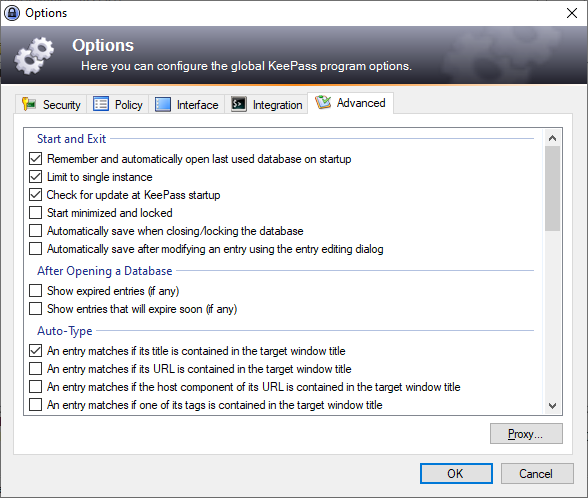Image resolution: width=588 pixels, height=498 pixels.
Task: Check entry matches if host component of URL
Action: (36, 387)
